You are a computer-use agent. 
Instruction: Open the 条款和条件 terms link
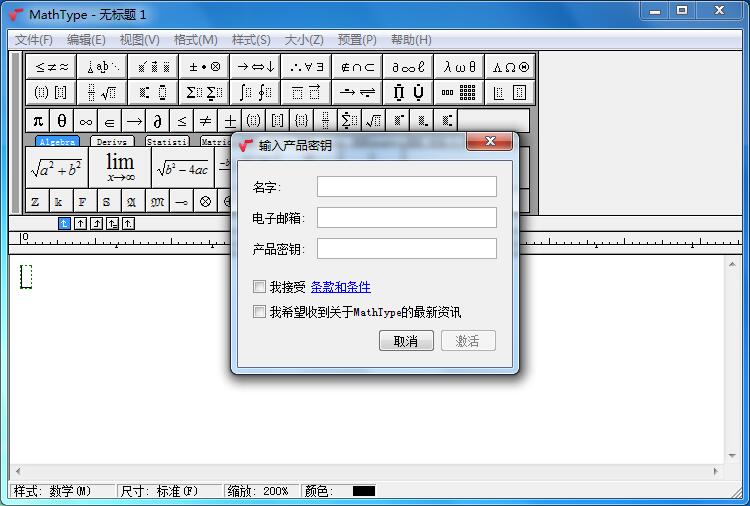point(341,287)
